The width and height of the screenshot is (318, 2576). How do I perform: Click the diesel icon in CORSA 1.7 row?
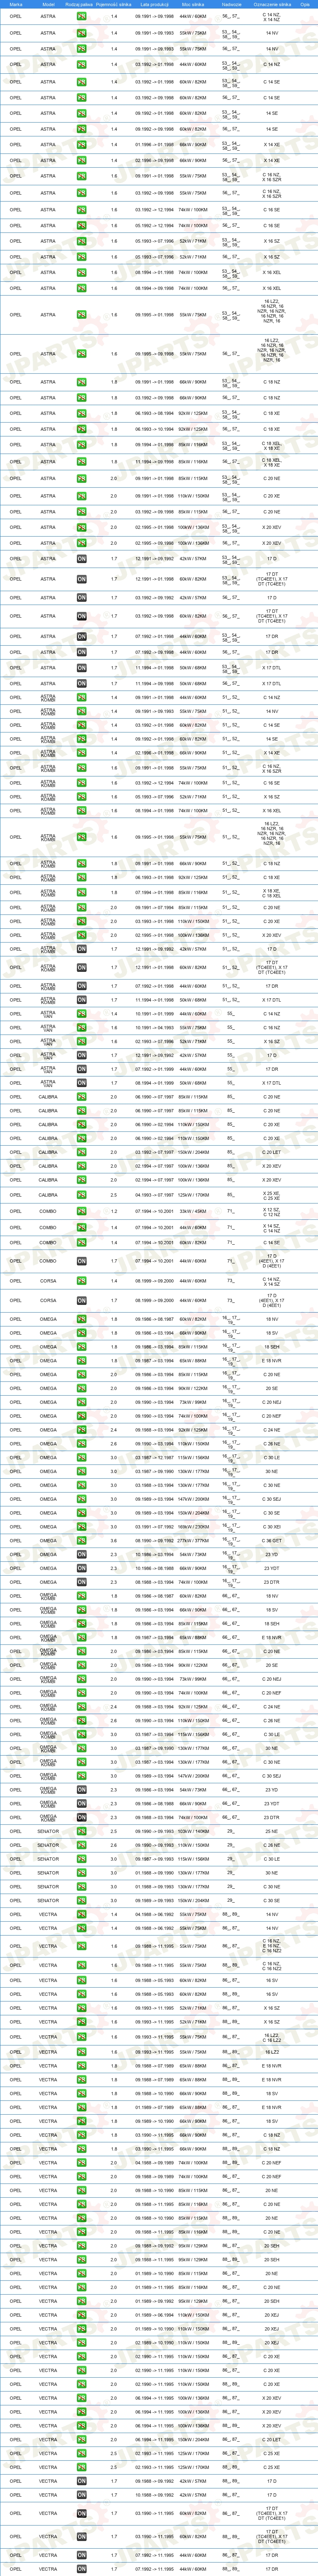[x=82, y=1300]
